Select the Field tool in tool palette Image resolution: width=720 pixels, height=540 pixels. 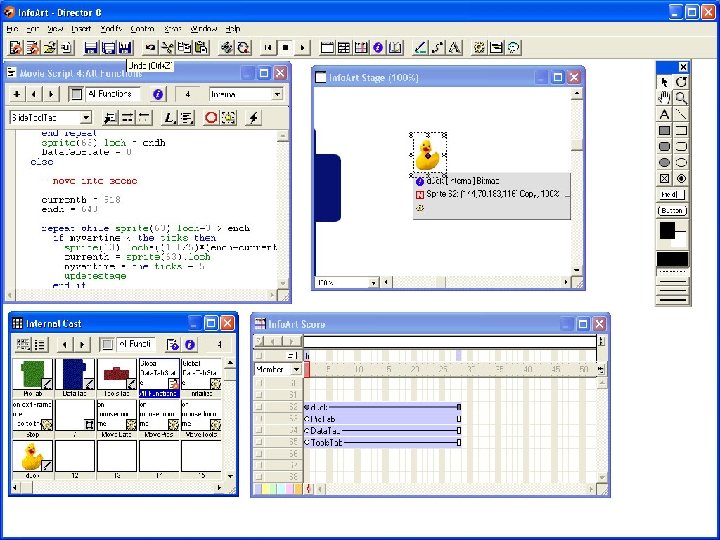tap(672, 195)
